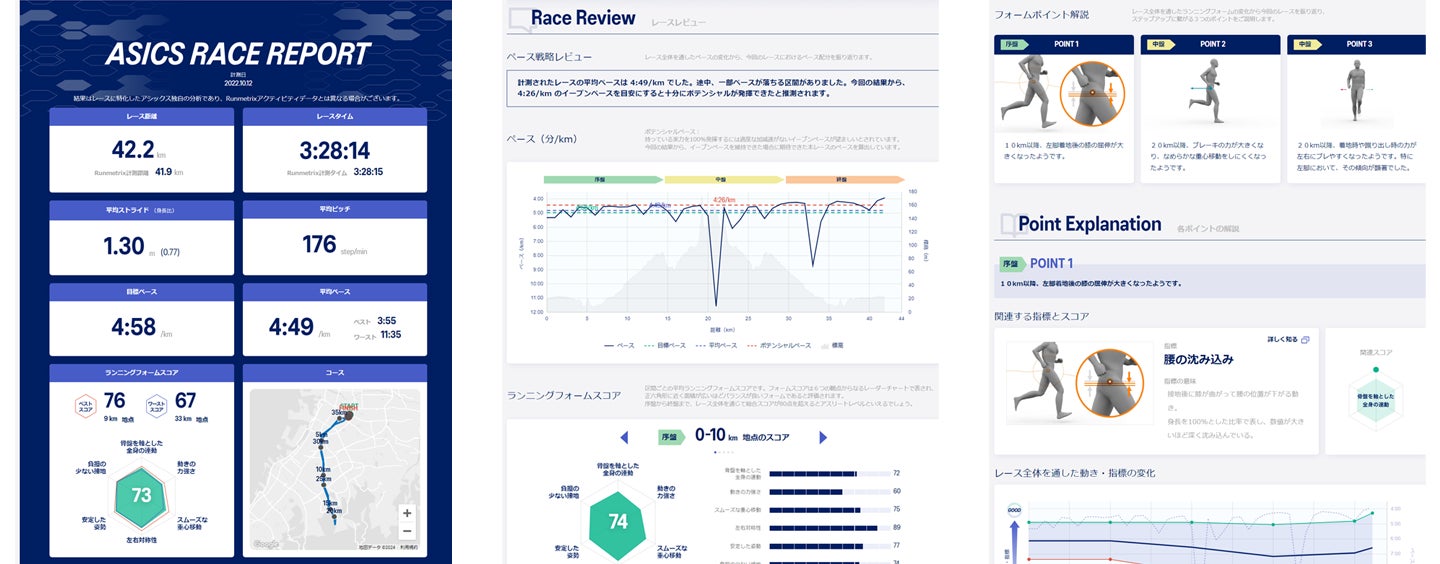
Task: Click the POINT 3 front-view runner illustration
Action: pyautogui.click(x=1356, y=92)
